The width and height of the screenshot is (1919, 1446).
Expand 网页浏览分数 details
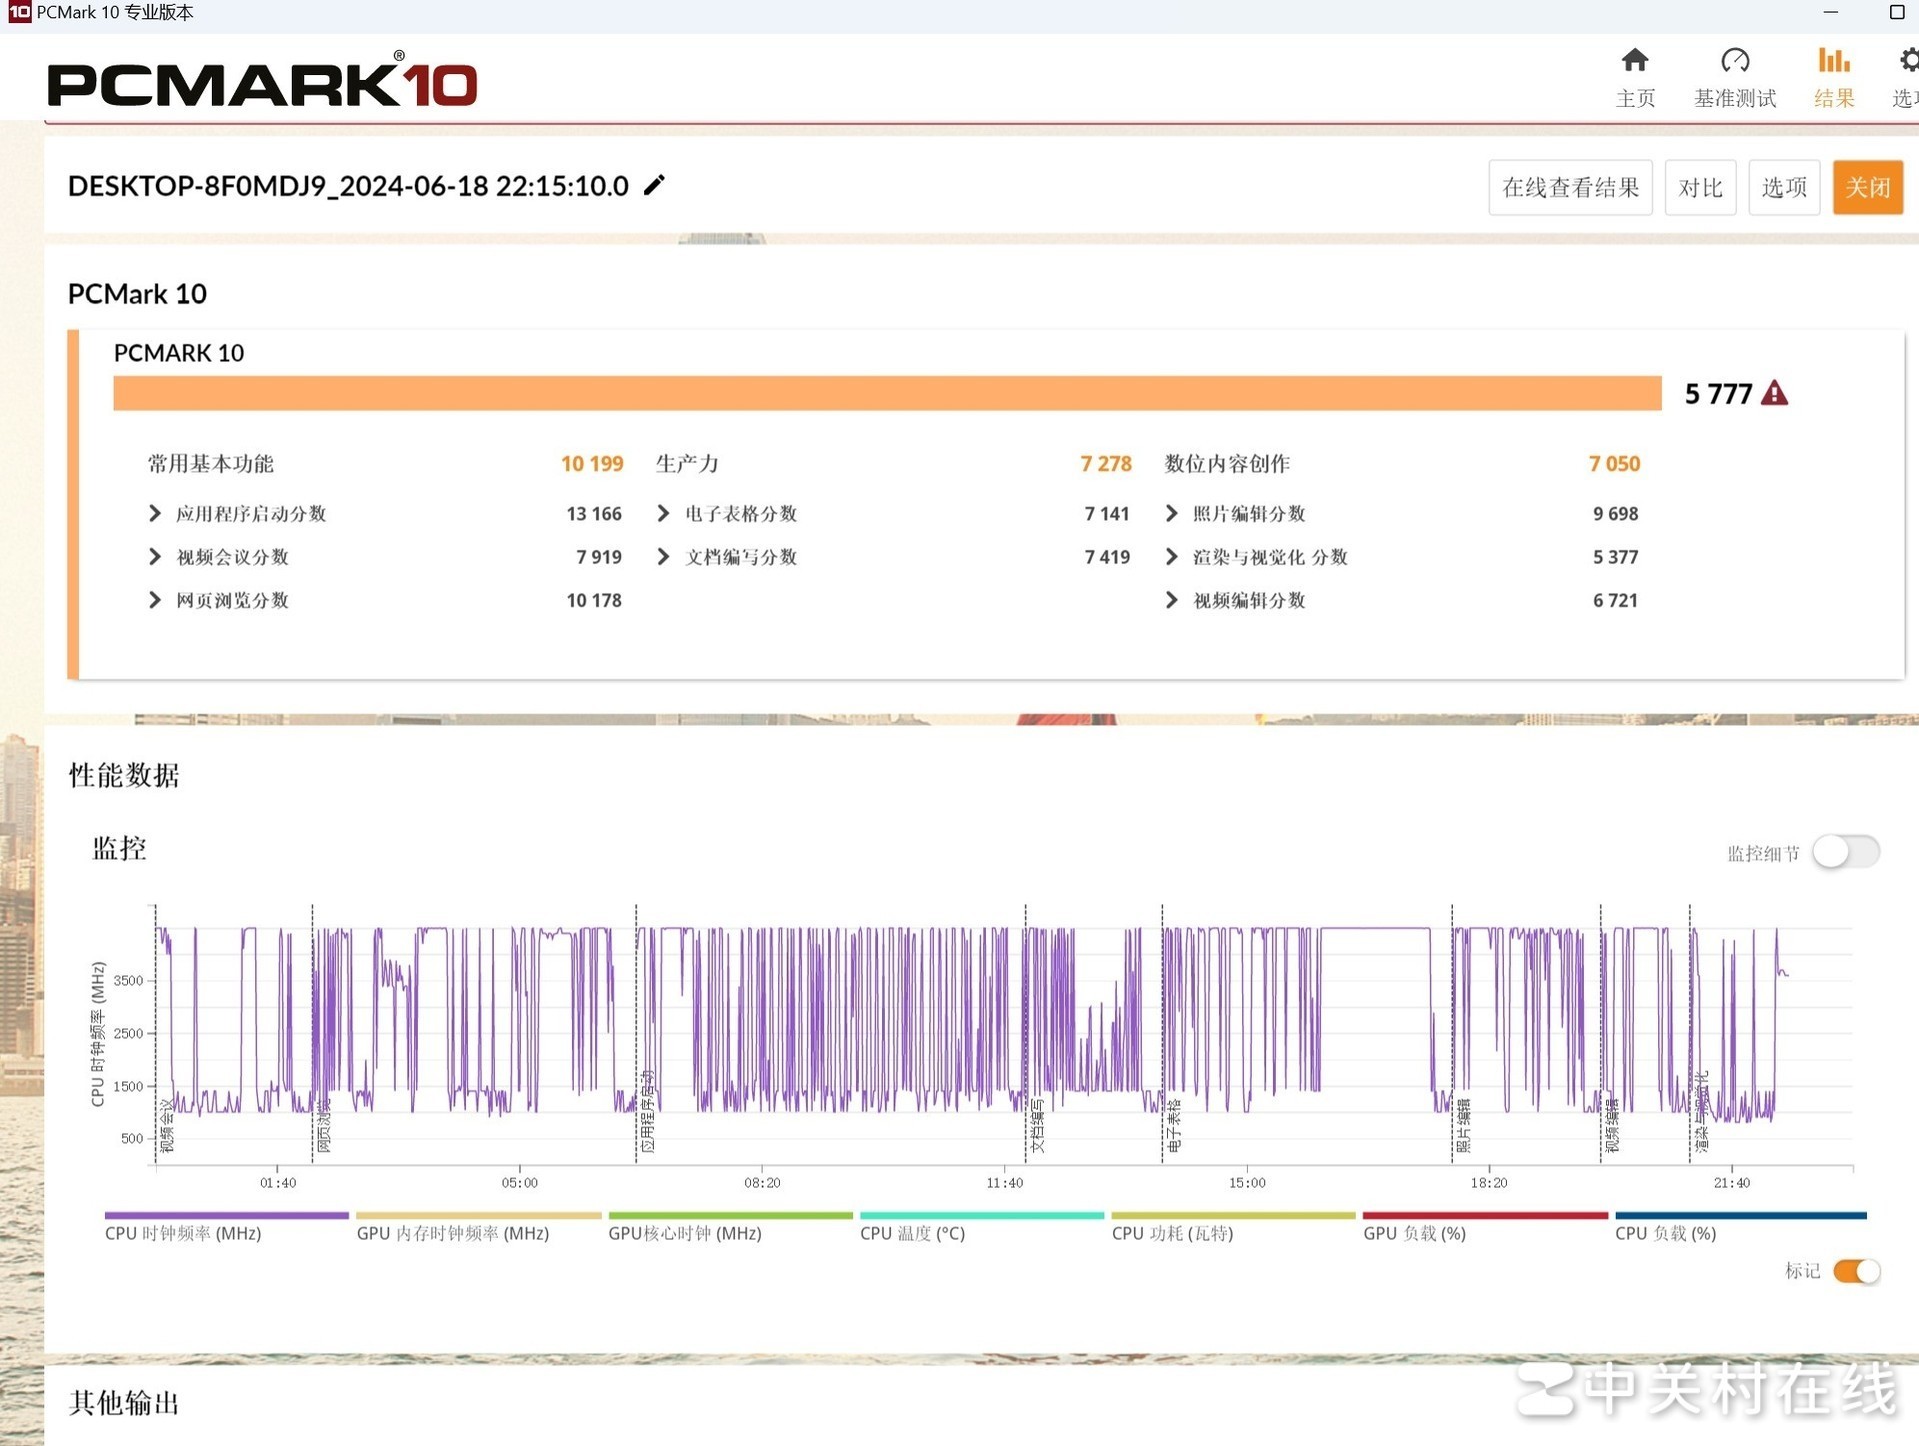(x=155, y=600)
